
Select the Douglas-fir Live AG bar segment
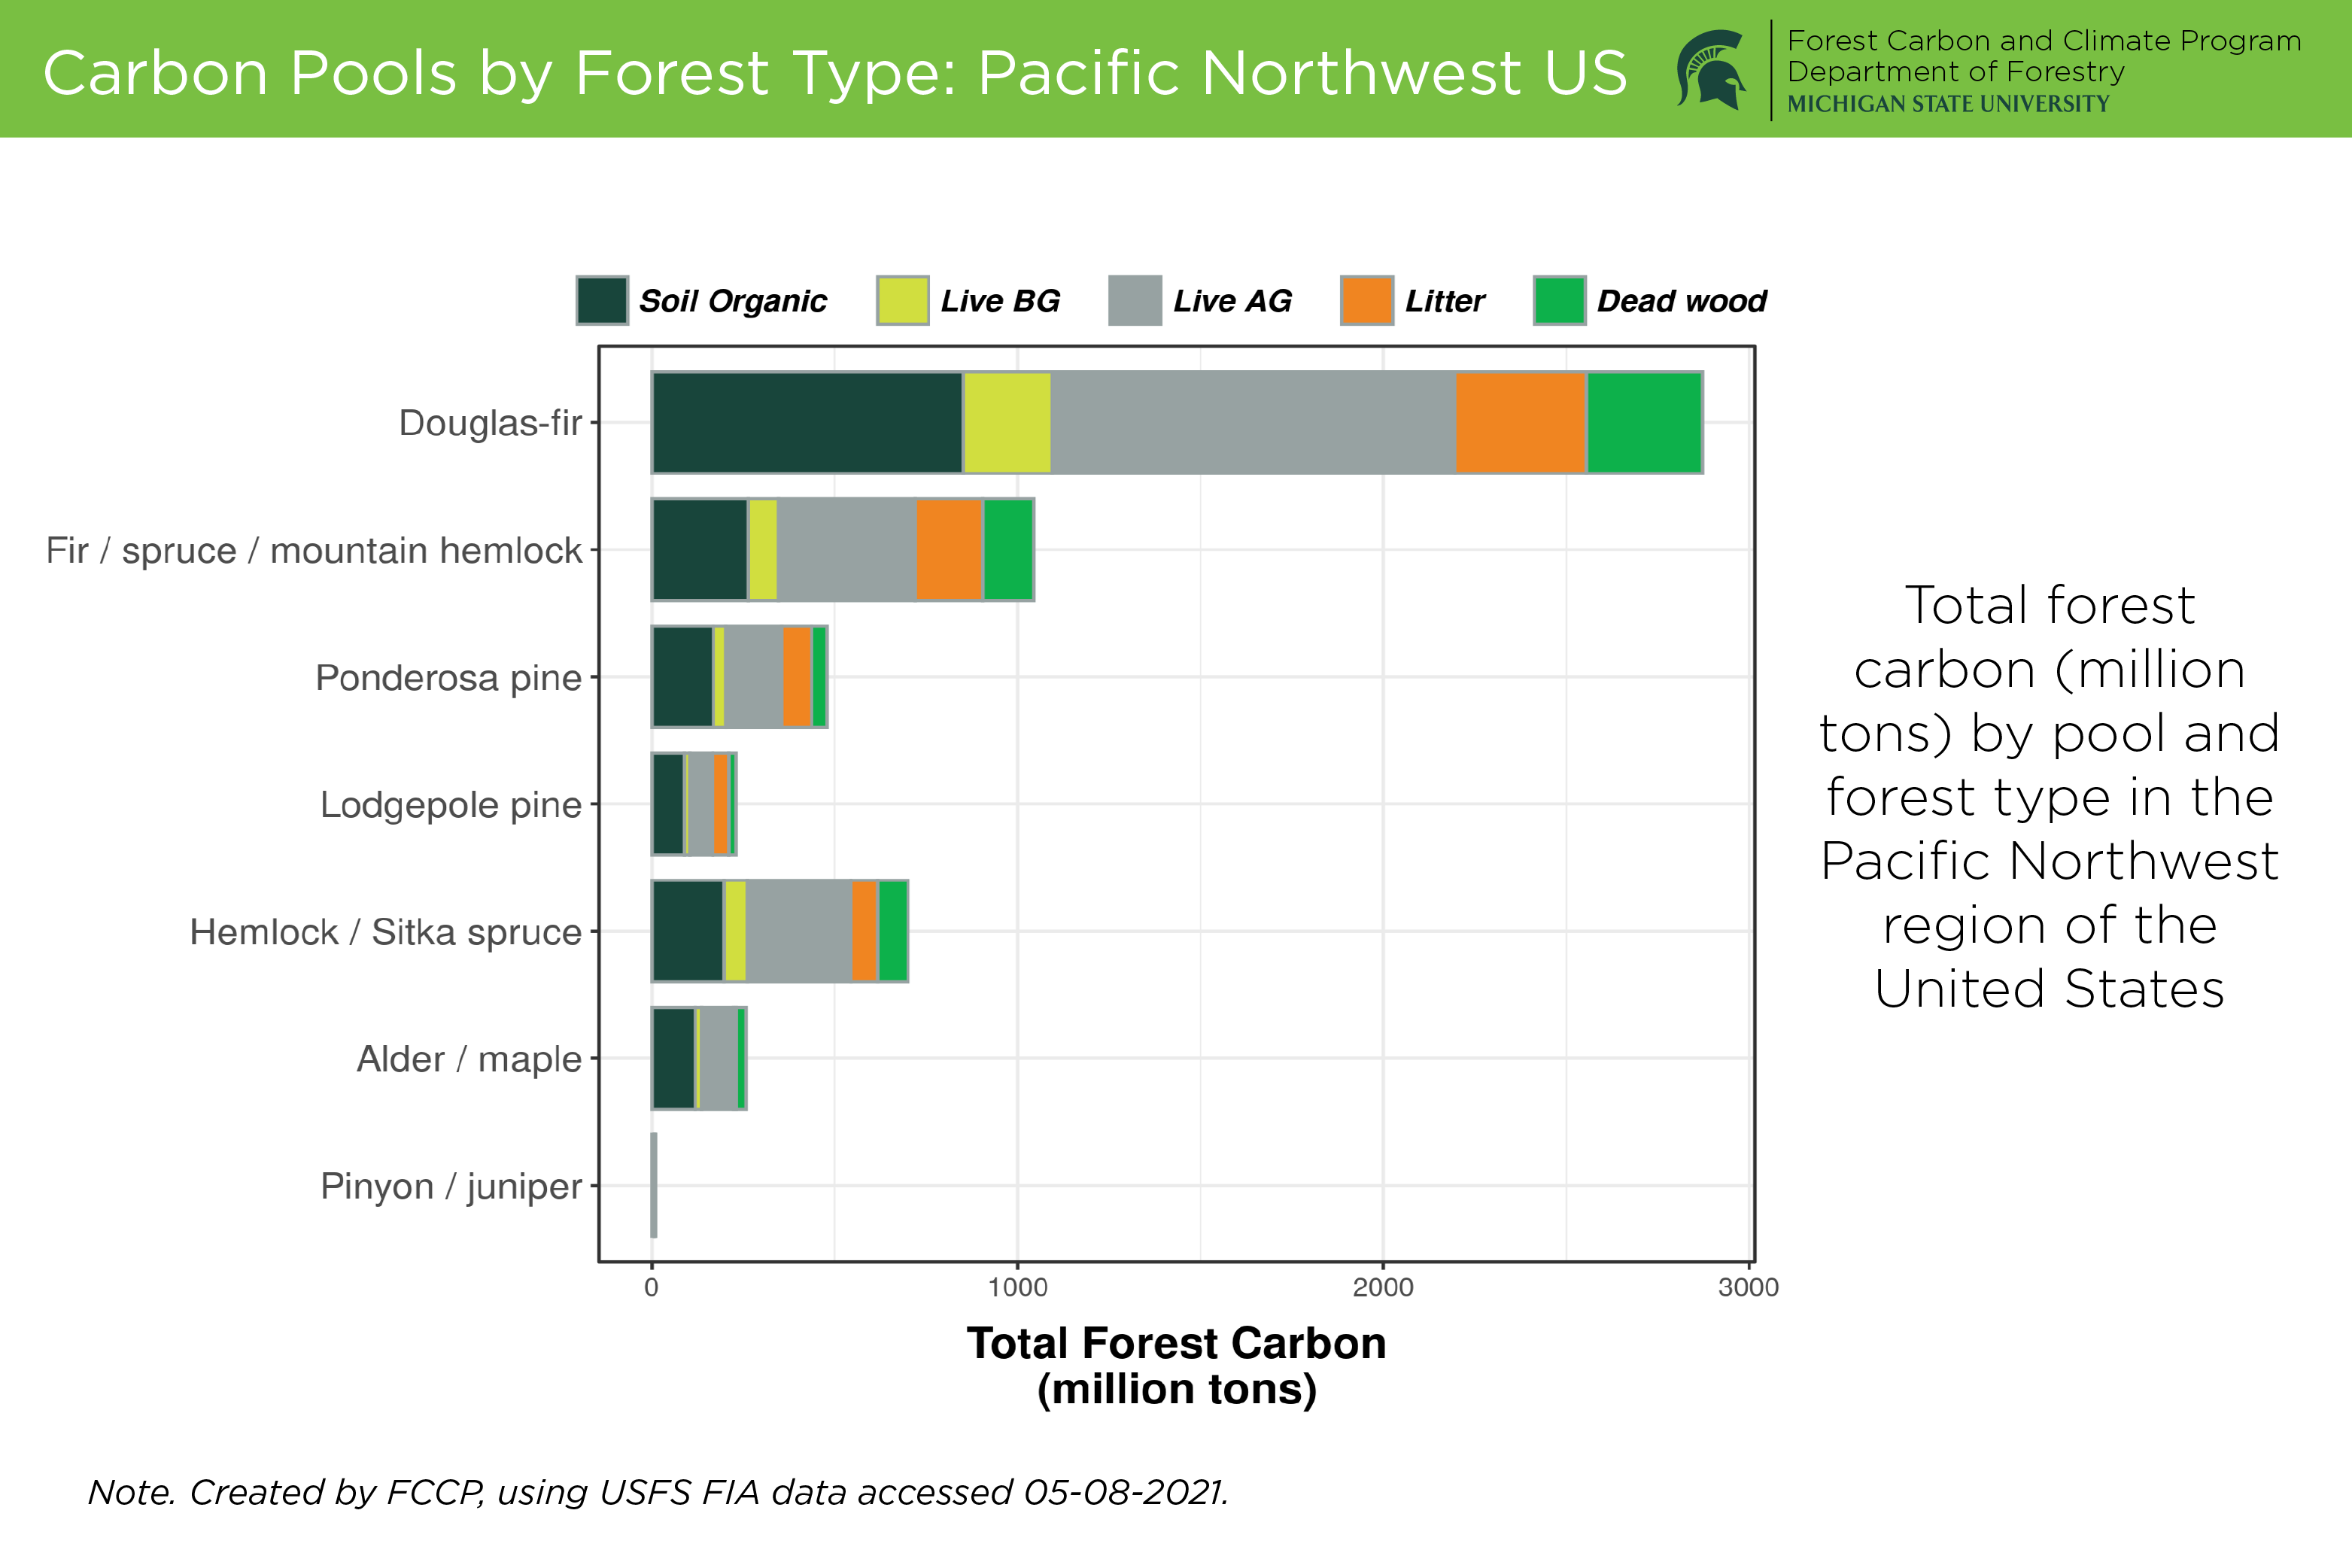click(x=1253, y=423)
